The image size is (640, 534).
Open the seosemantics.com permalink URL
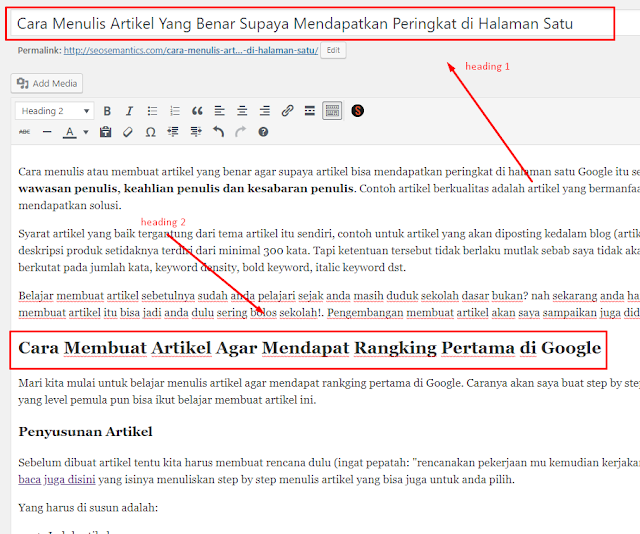coord(191,50)
